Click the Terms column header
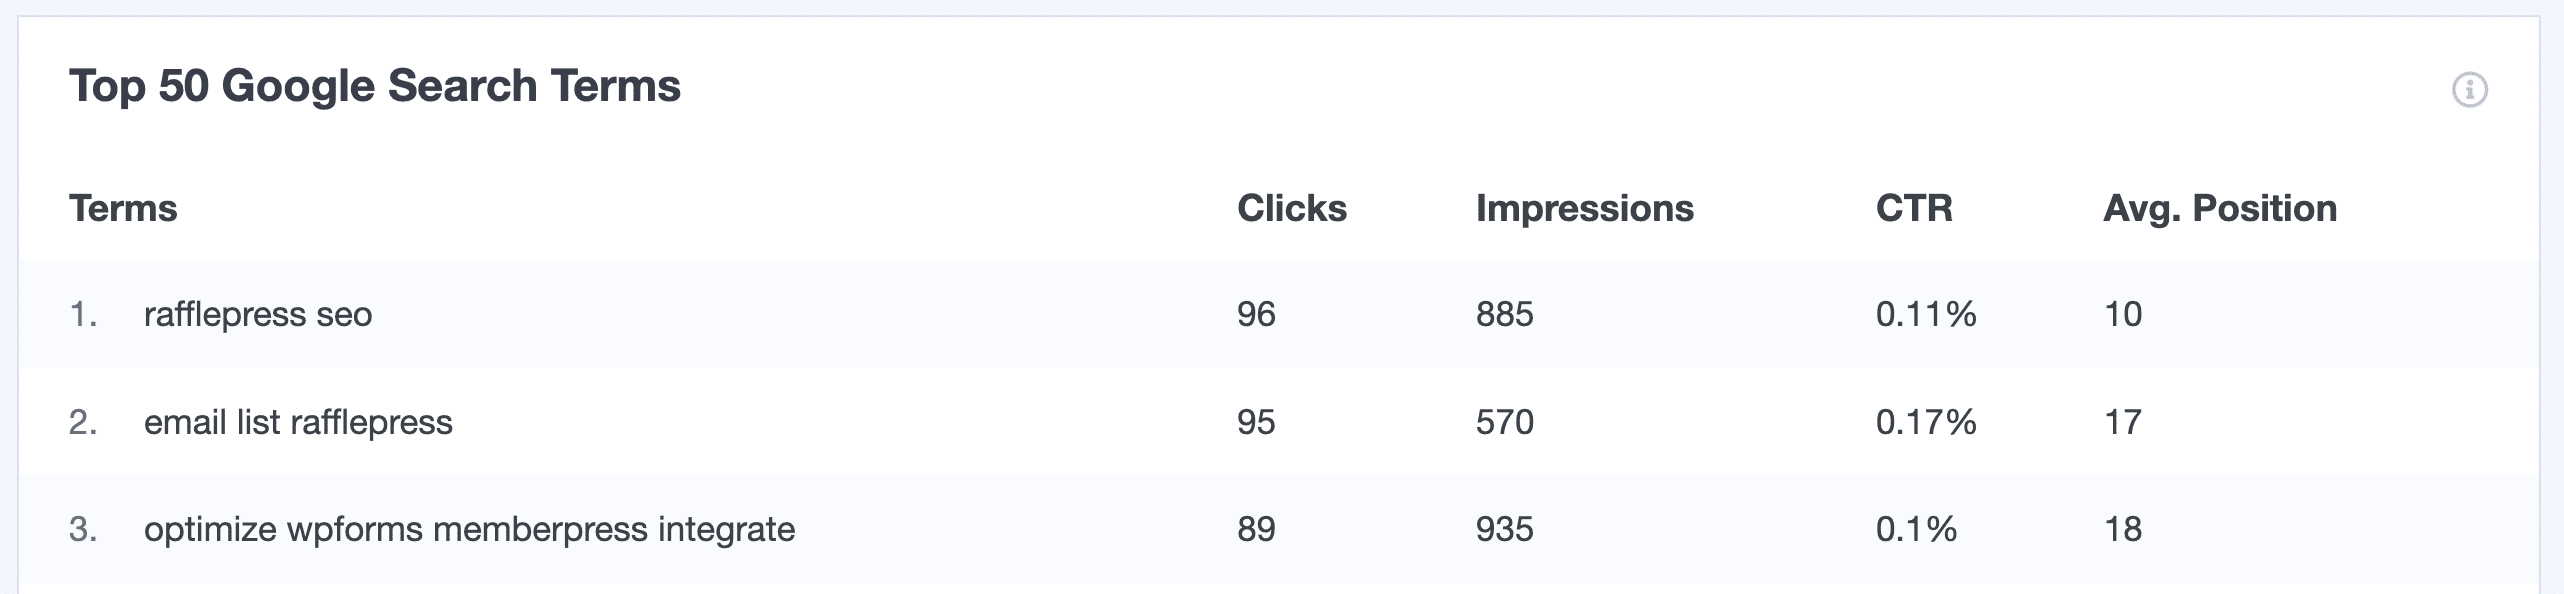Image resolution: width=2564 pixels, height=594 pixels. pyautogui.click(x=123, y=208)
